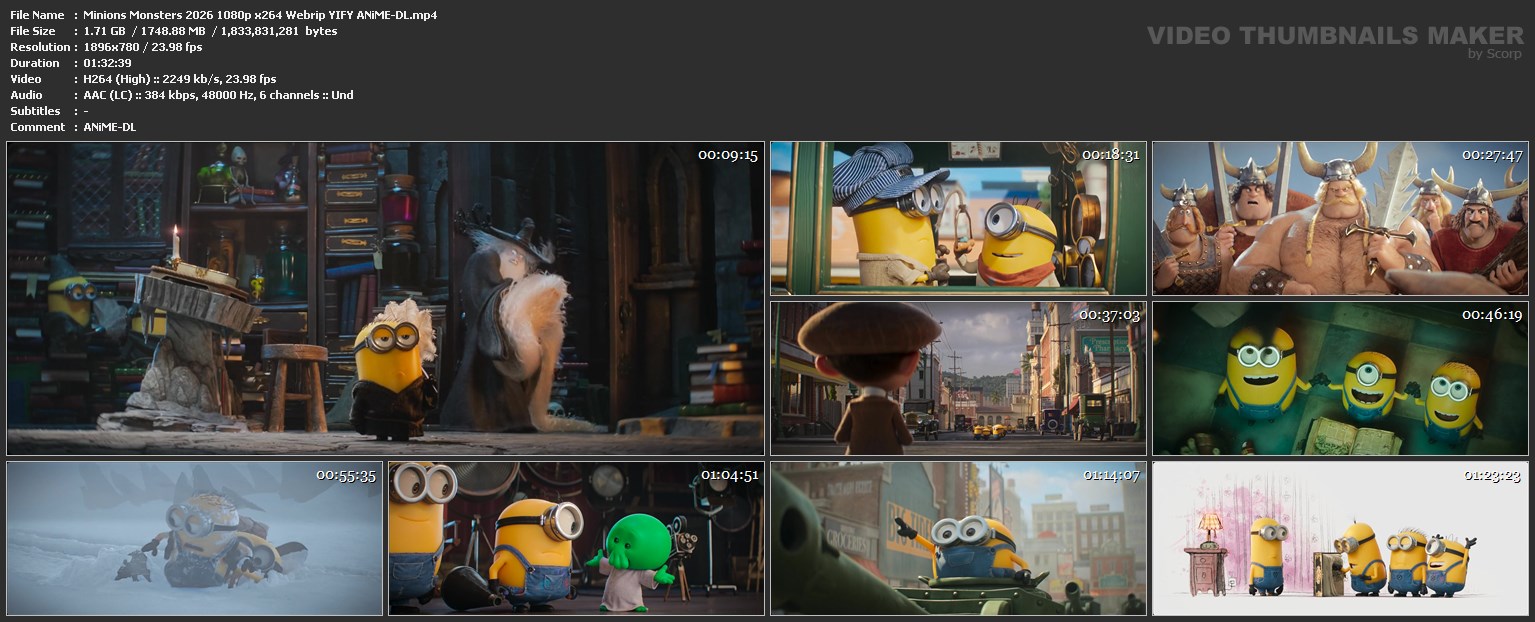Viewport: 1535px width, 622px height.
Task: Click the 'Audio' label
Action: (x=26, y=95)
